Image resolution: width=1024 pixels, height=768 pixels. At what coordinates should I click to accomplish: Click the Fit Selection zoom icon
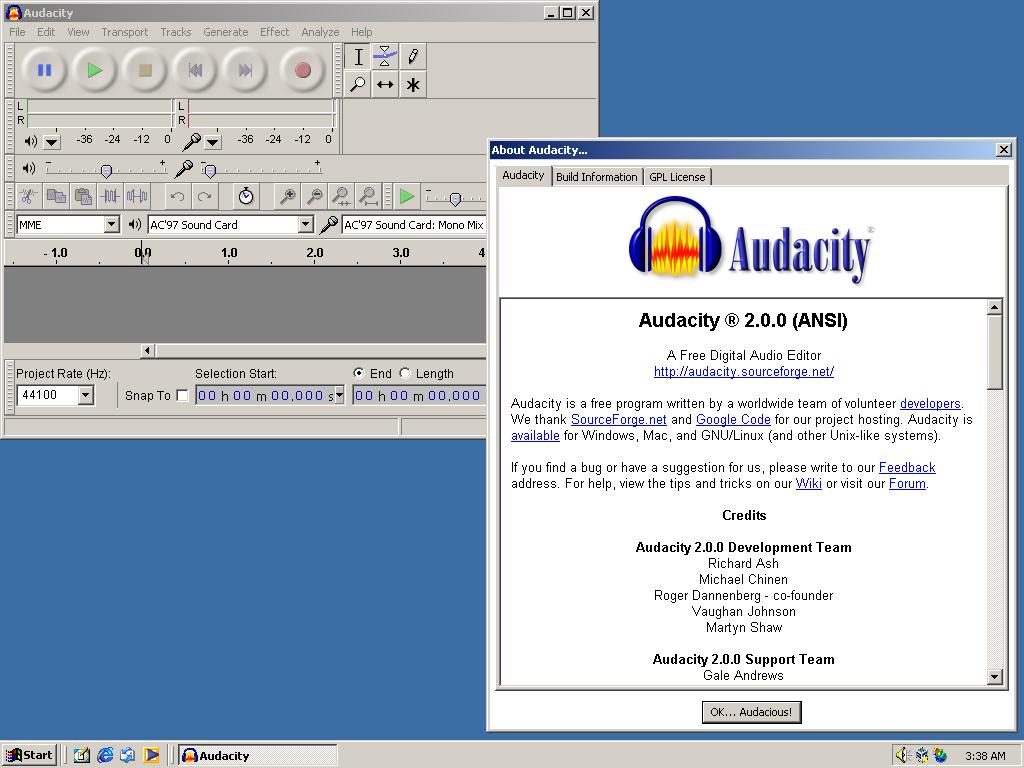[341, 196]
